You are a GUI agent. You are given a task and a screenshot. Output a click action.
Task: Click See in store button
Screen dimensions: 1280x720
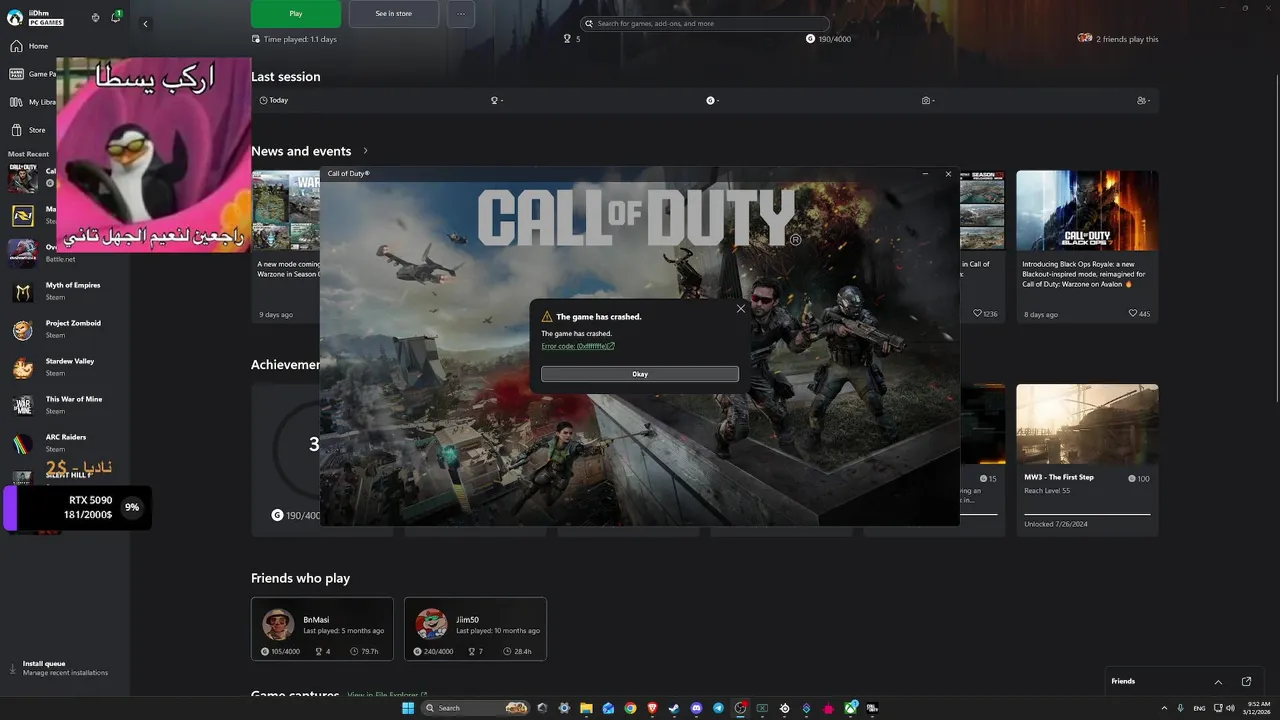click(x=393, y=14)
